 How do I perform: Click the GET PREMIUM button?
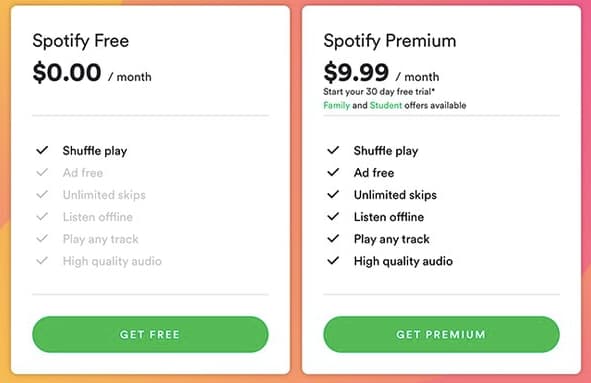point(441,334)
